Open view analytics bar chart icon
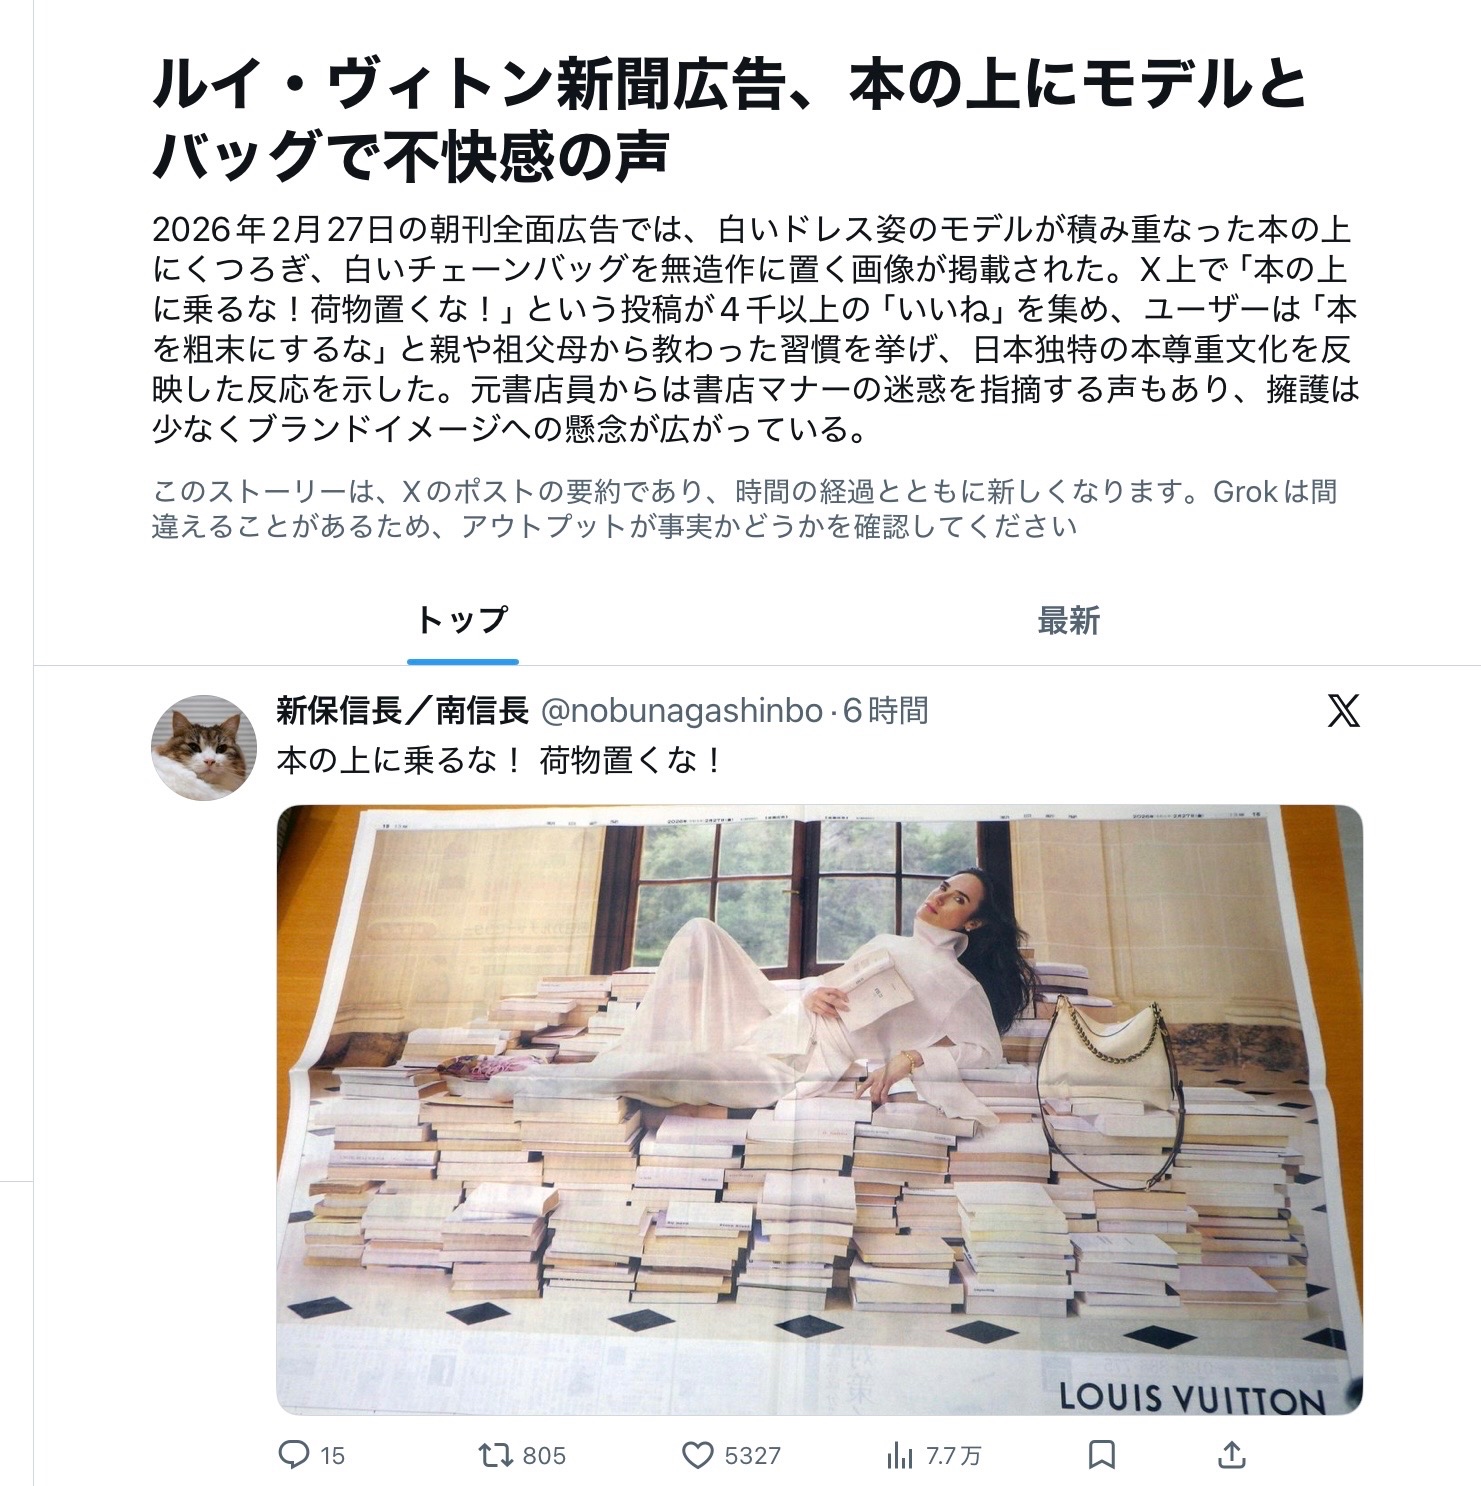The image size is (1481, 1486). pos(900,1455)
